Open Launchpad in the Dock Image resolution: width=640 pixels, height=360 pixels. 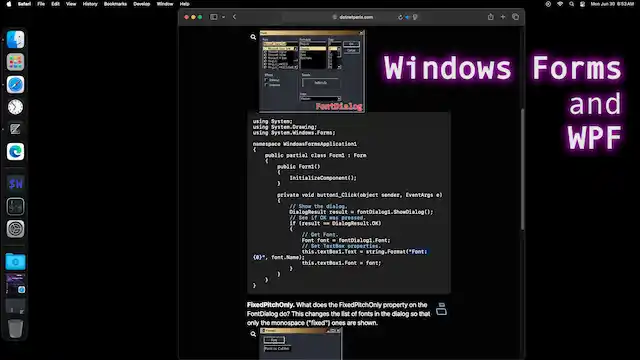(16, 62)
